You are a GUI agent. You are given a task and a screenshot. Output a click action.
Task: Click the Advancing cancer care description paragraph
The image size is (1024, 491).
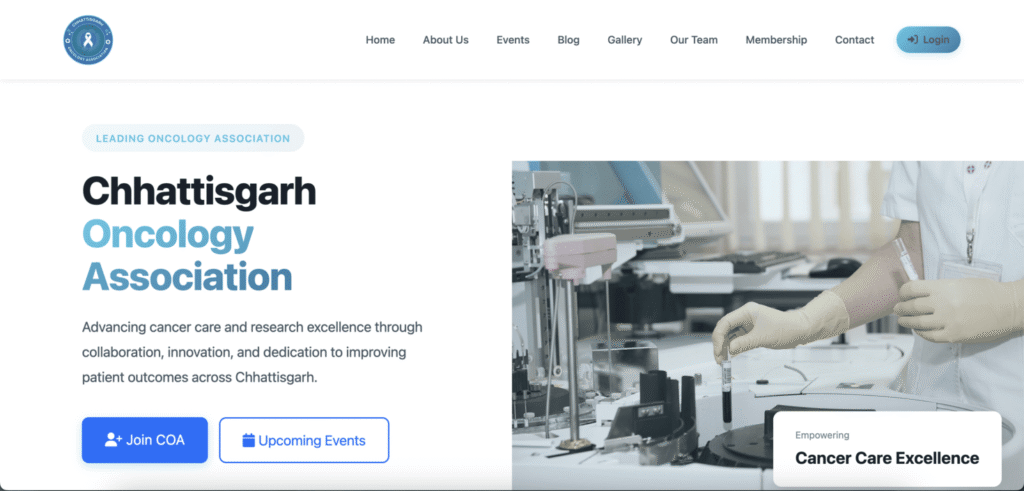pyautogui.click(x=252, y=352)
